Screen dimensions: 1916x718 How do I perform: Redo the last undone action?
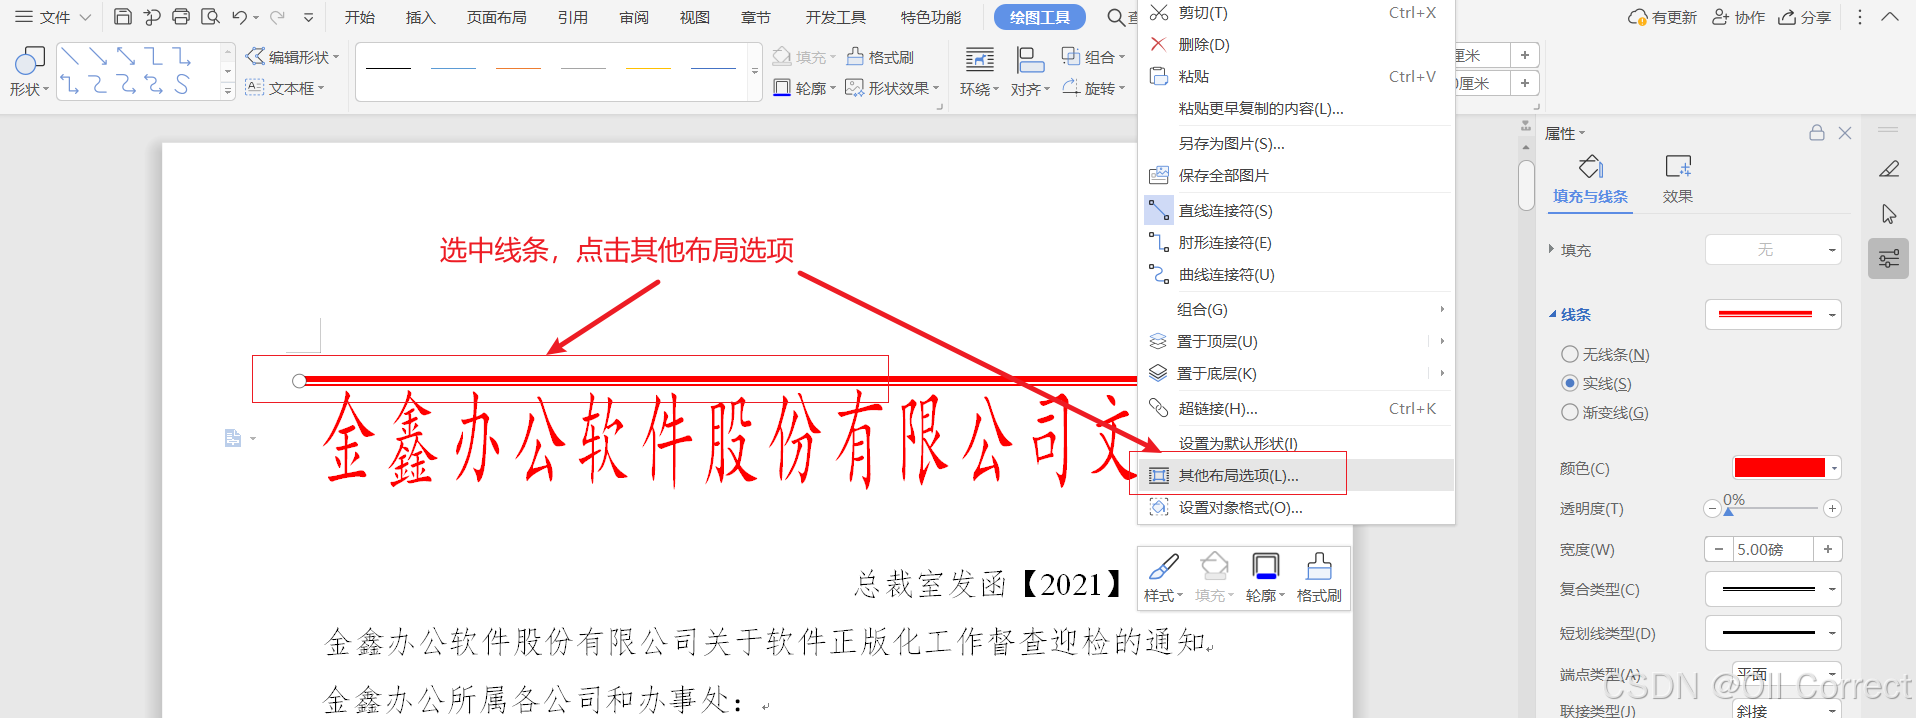[277, 17]
